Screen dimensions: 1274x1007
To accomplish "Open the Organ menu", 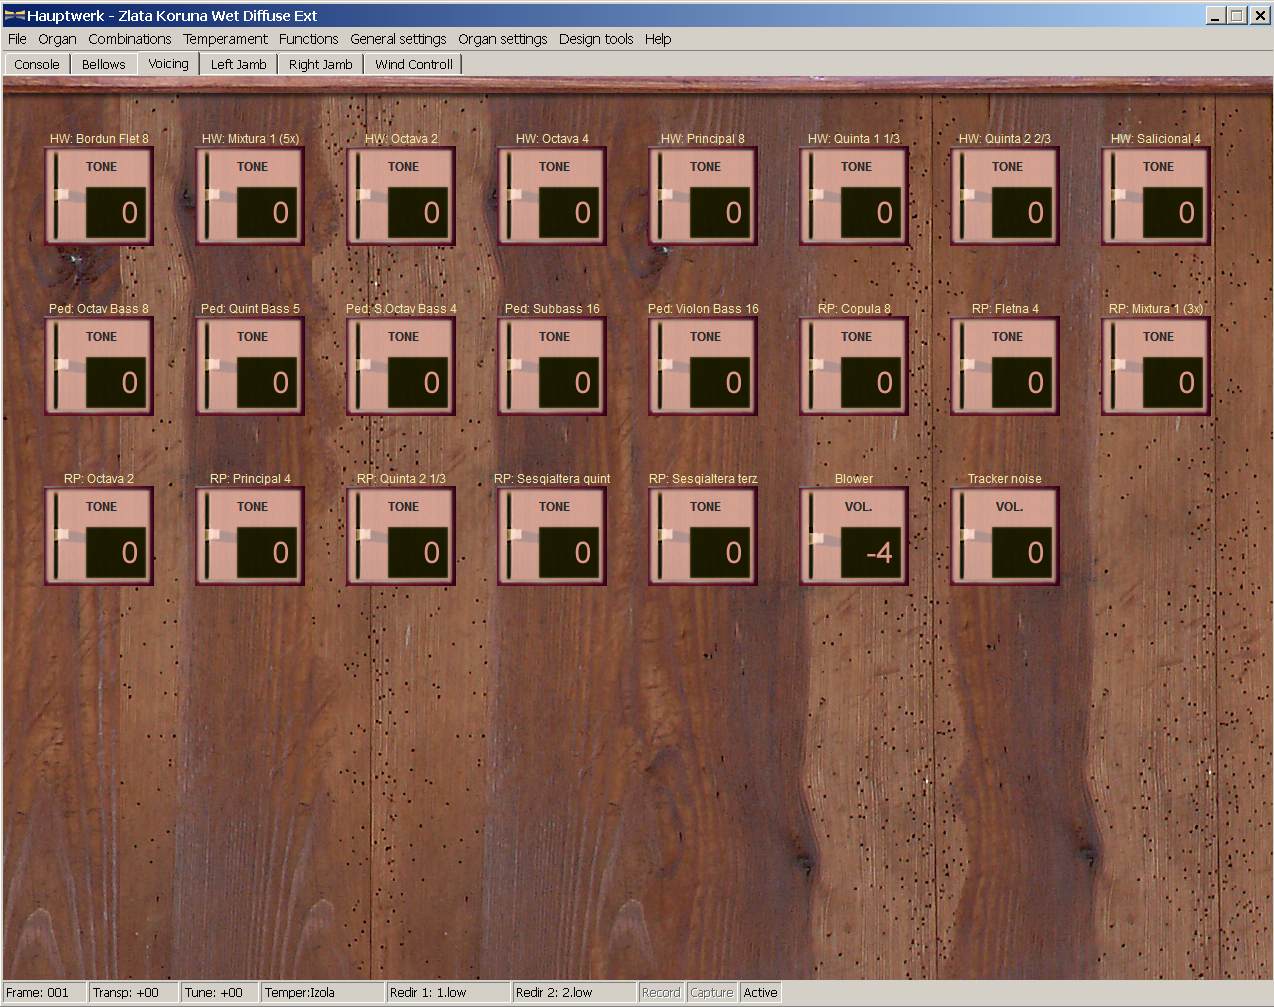I will pos(57,39).
